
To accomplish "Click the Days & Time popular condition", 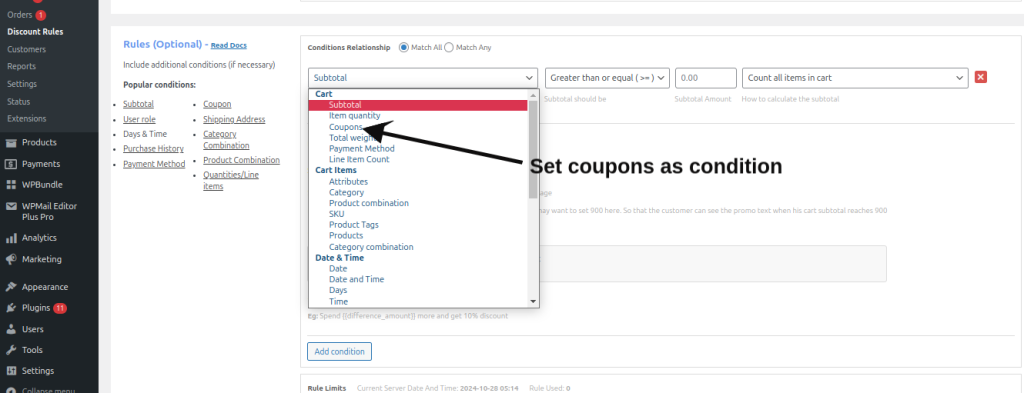I will (x=145, y=134).
